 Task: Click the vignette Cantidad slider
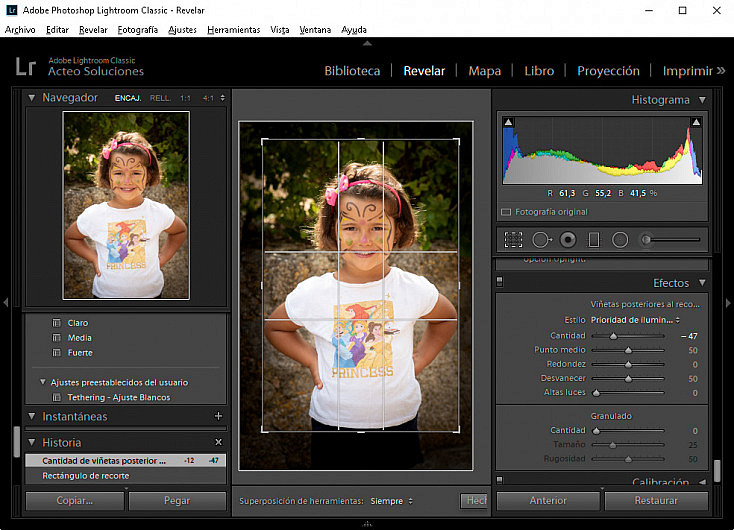tap(628, 336)
